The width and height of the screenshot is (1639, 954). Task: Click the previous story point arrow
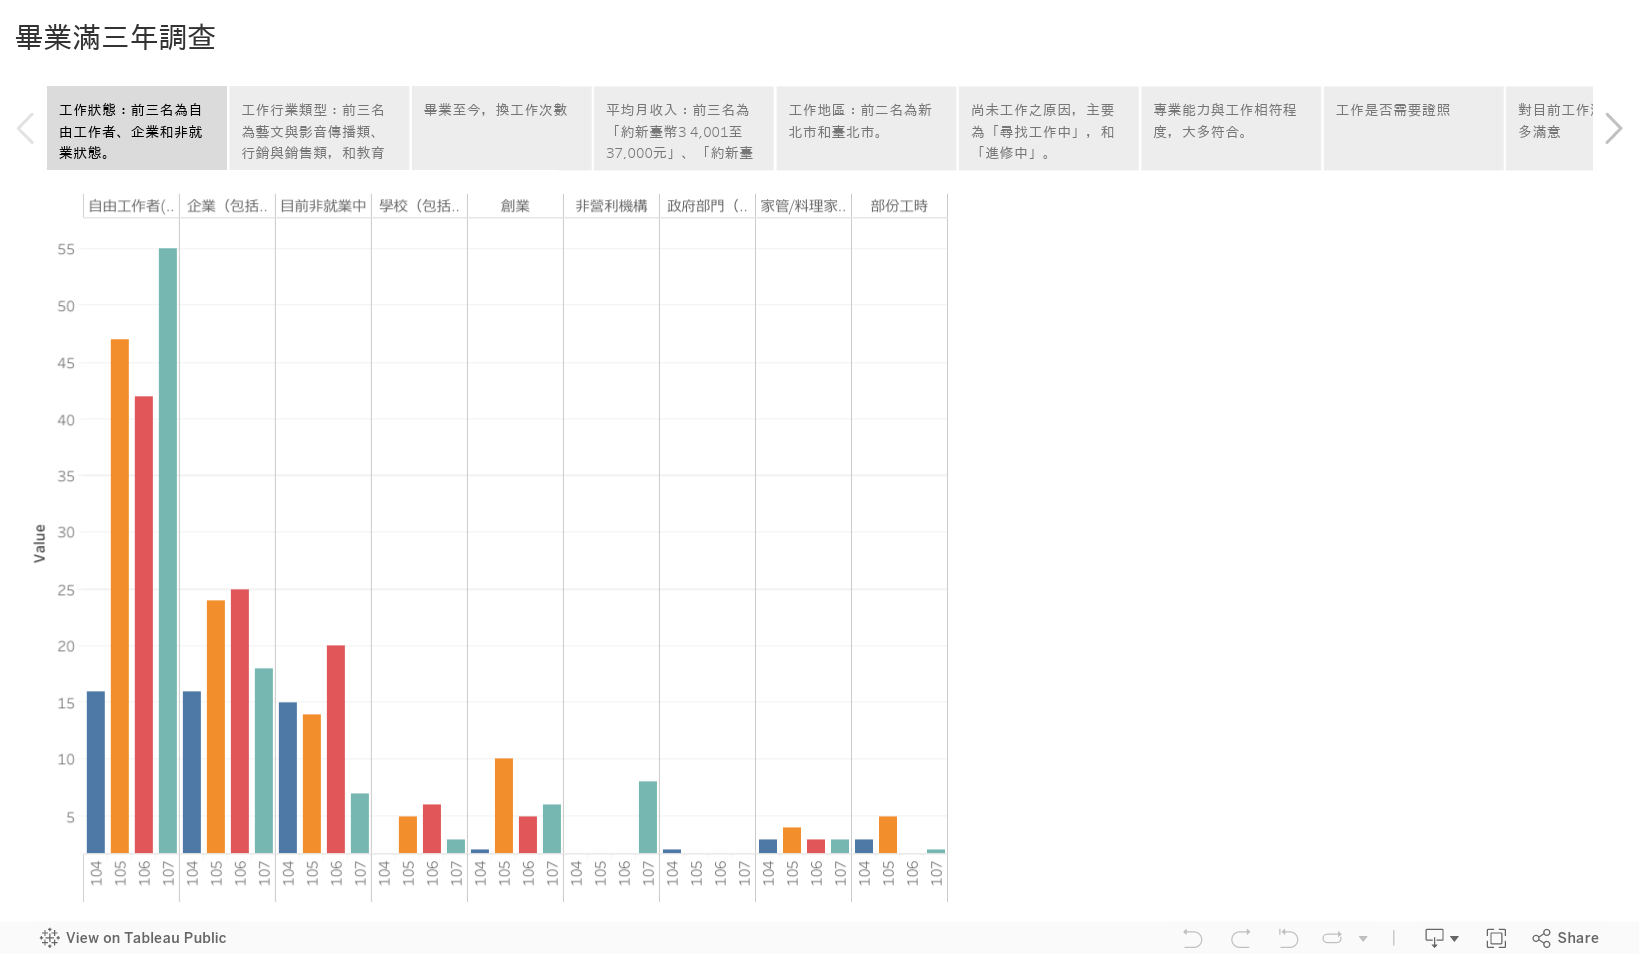26,128
